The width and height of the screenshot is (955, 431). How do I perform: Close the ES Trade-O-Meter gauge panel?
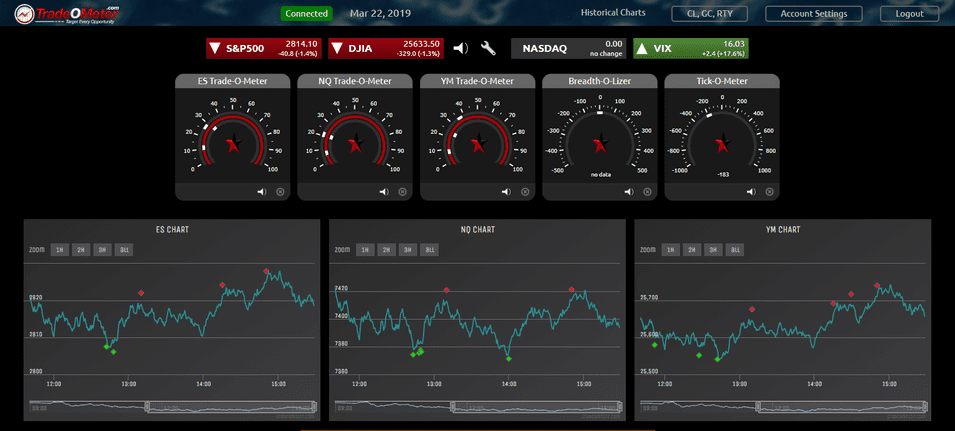(280, 192)
